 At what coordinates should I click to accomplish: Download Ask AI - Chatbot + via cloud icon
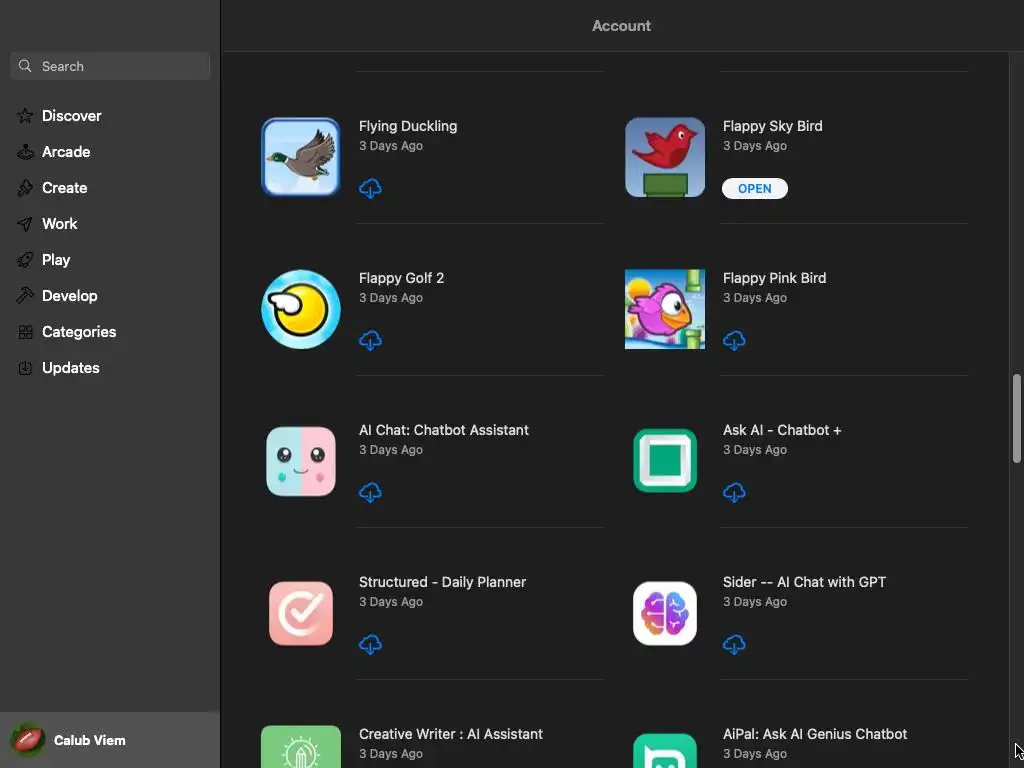pyautogui.click(x=734, y=492)
